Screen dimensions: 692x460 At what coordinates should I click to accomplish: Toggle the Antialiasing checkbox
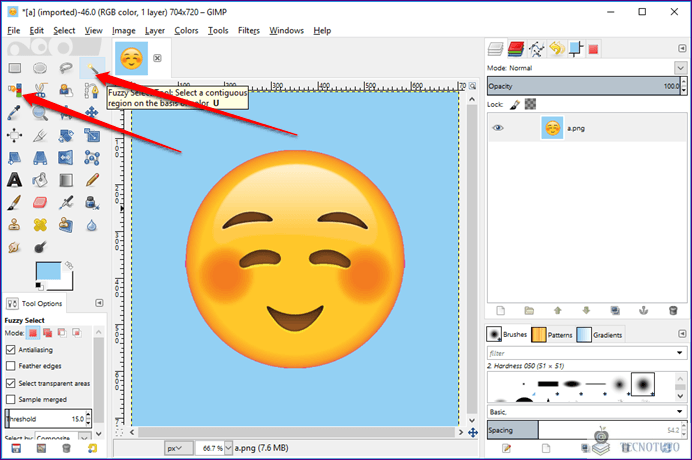point(11,350)
